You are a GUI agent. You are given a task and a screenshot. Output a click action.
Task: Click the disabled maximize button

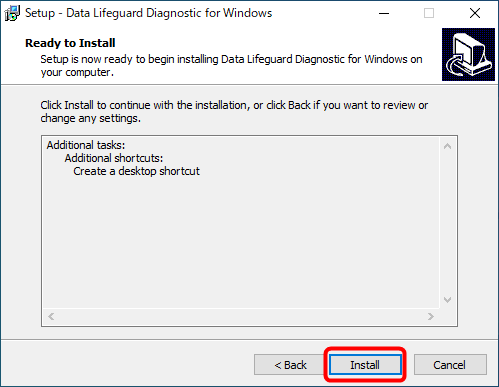[429, 13]
